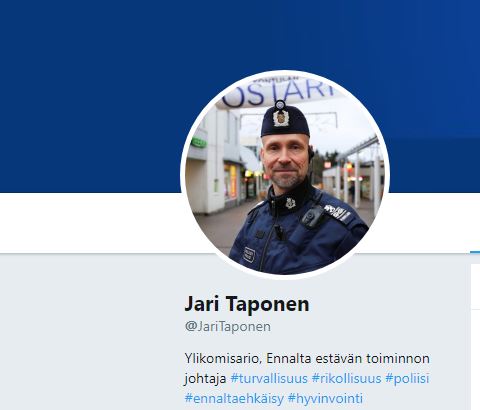
Task: Click the word johtaja in the bio
Action: 205,379
